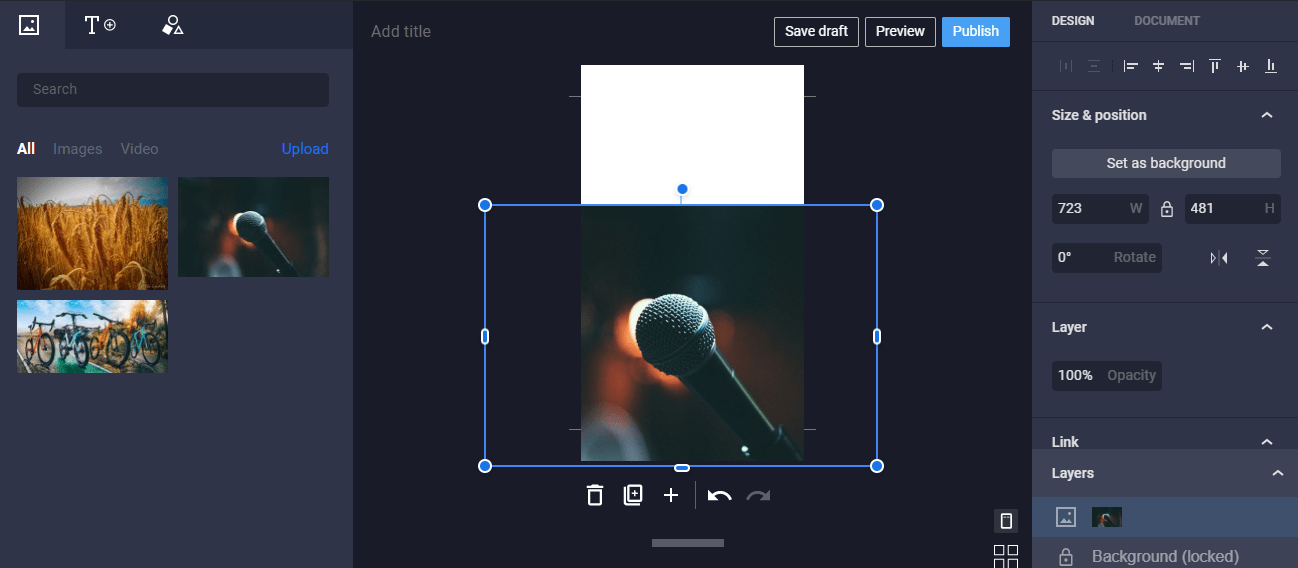Click the redo arrow
Screen dimensions: 1298x568
point(758,496)
